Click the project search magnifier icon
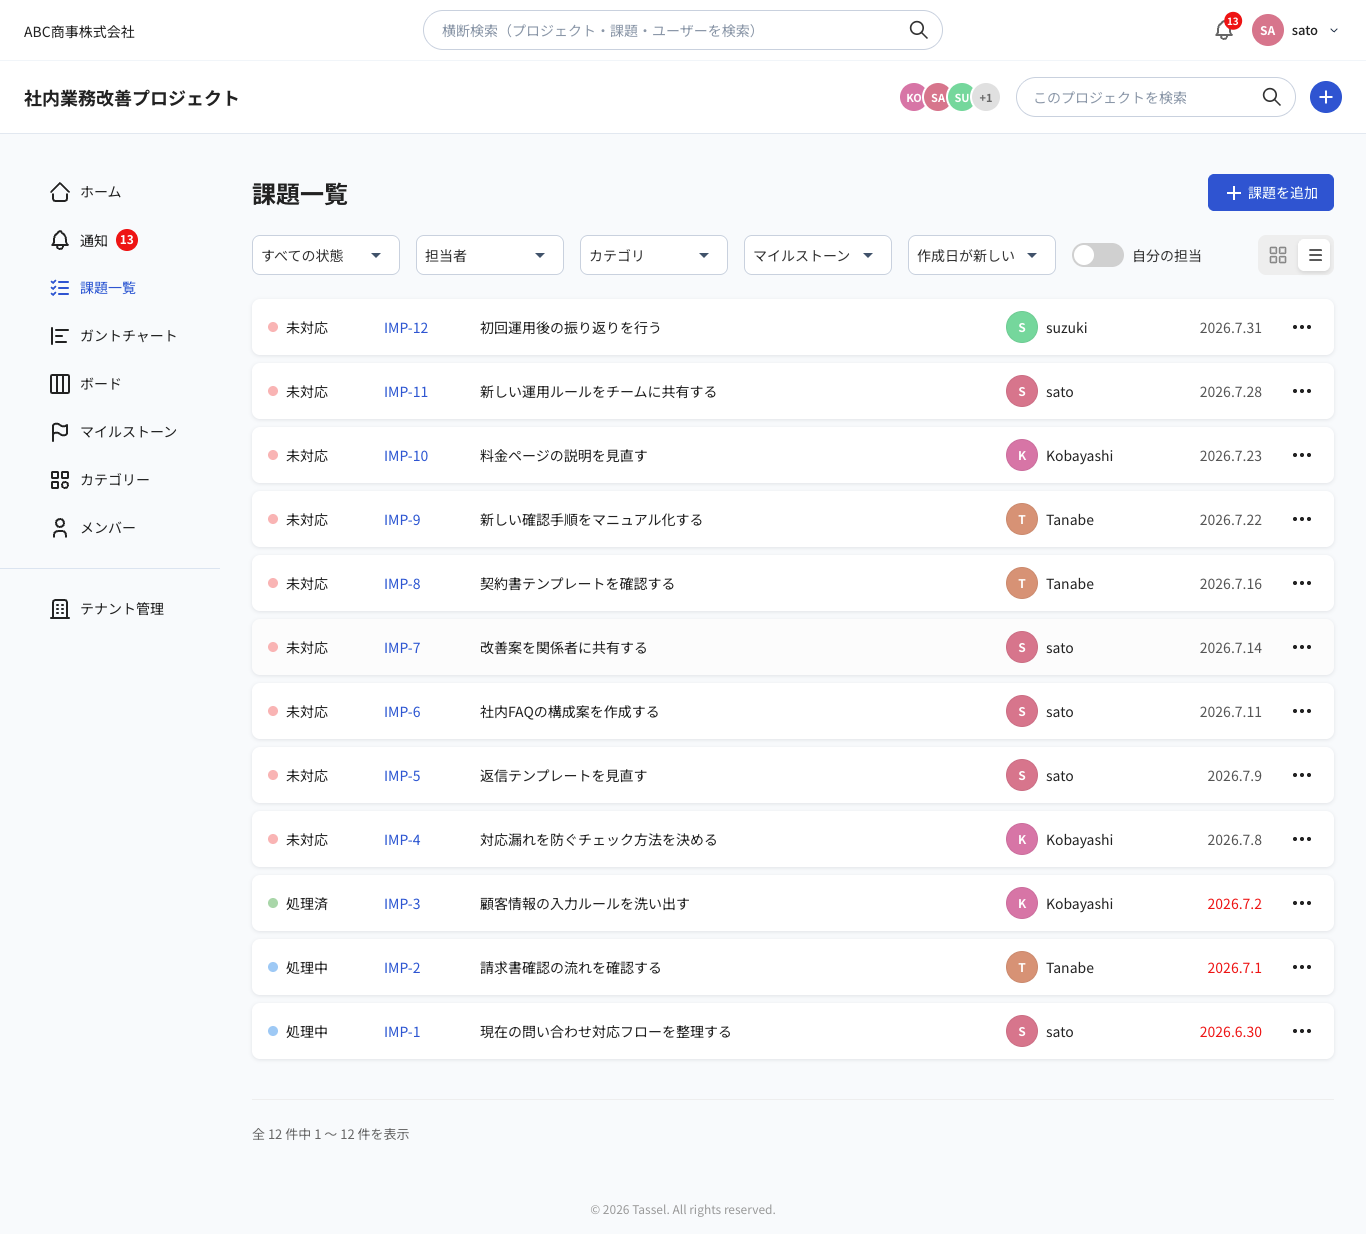This screenshot has width=1366, height=1234. coord(1271,97)
